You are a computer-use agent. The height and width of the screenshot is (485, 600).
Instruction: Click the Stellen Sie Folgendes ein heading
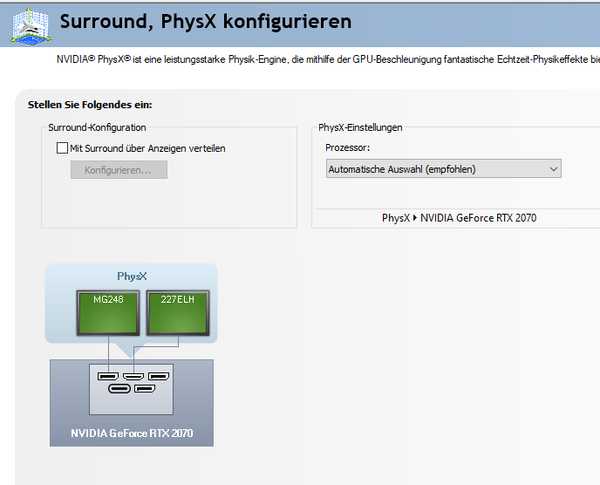pos(90,105)
